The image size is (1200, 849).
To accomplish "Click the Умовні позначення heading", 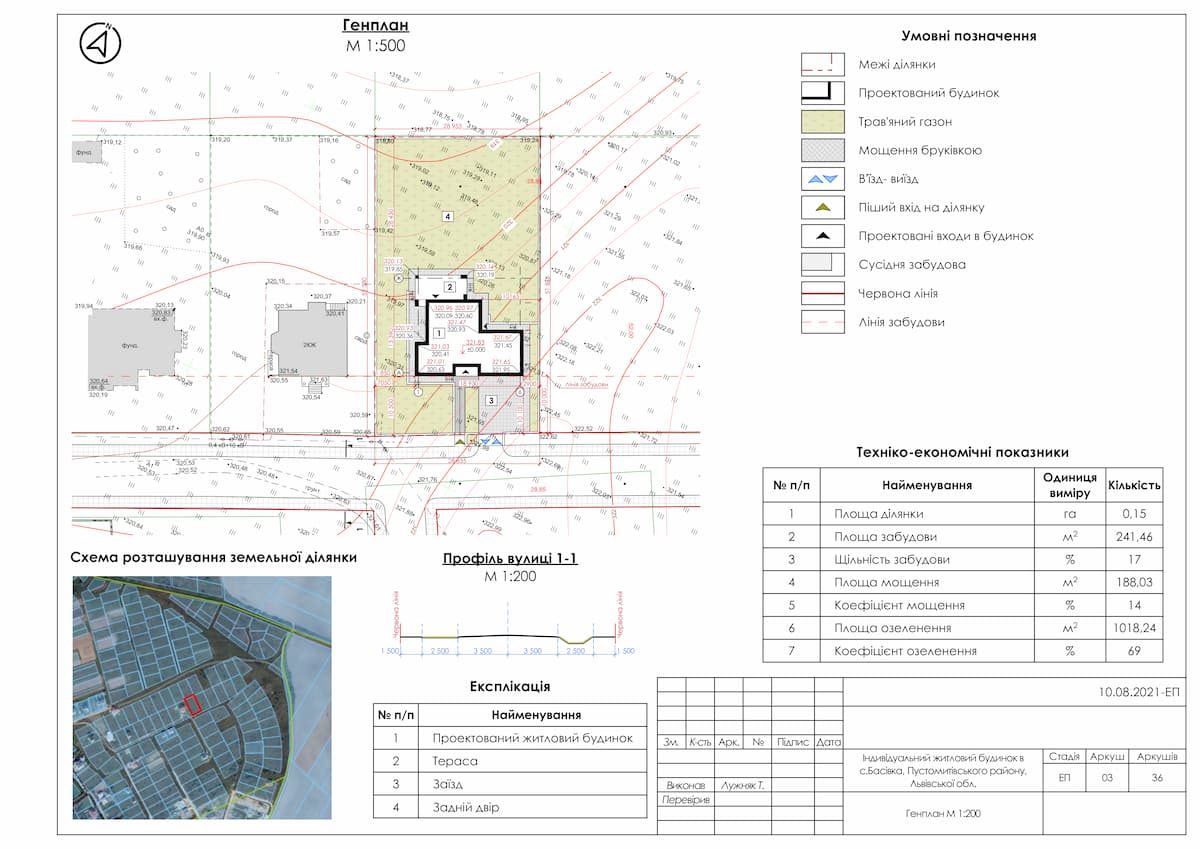I will coord(968,36).
